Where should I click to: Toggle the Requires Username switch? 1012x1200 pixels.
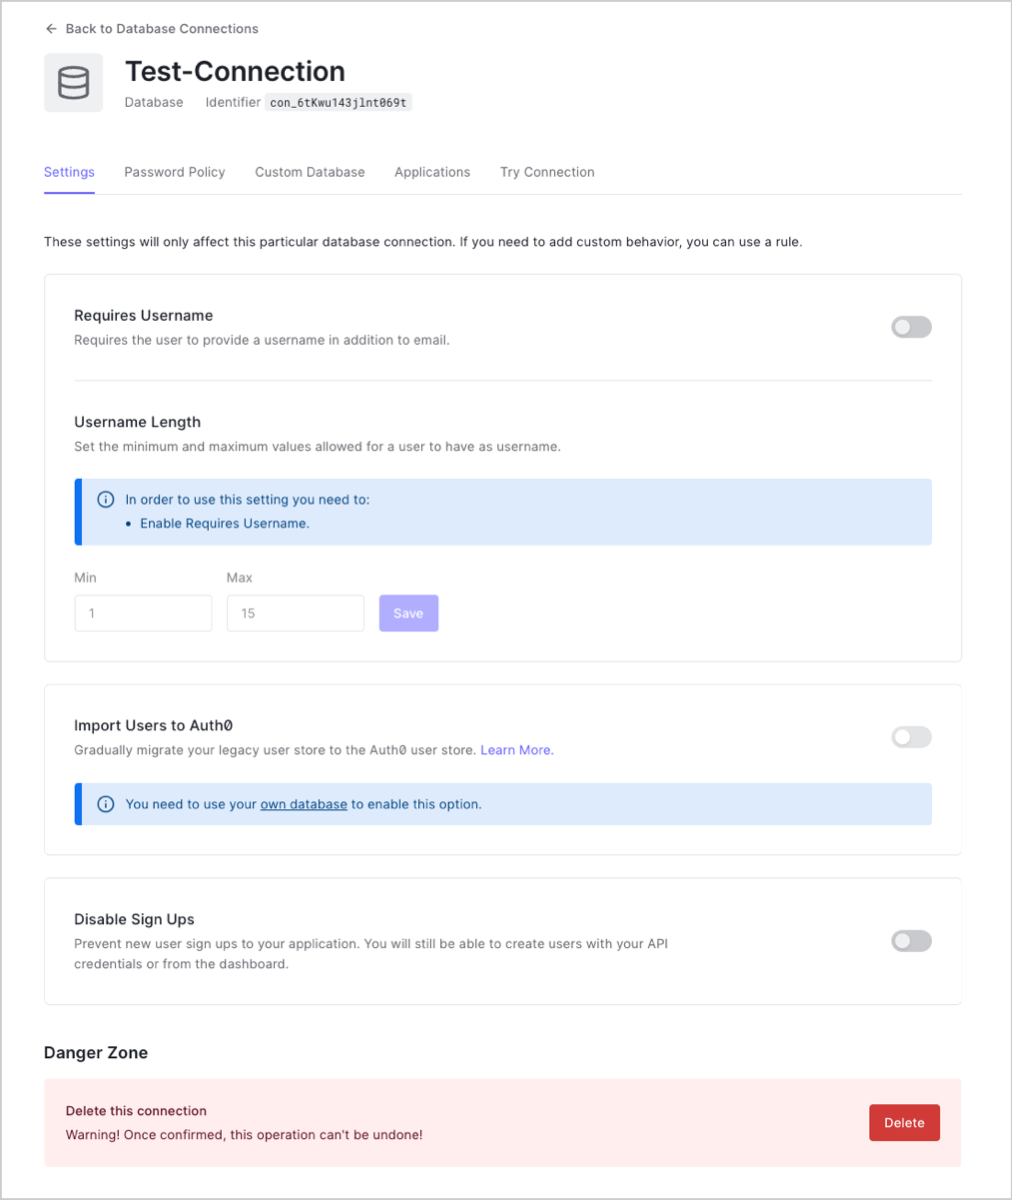click(911, 327)
